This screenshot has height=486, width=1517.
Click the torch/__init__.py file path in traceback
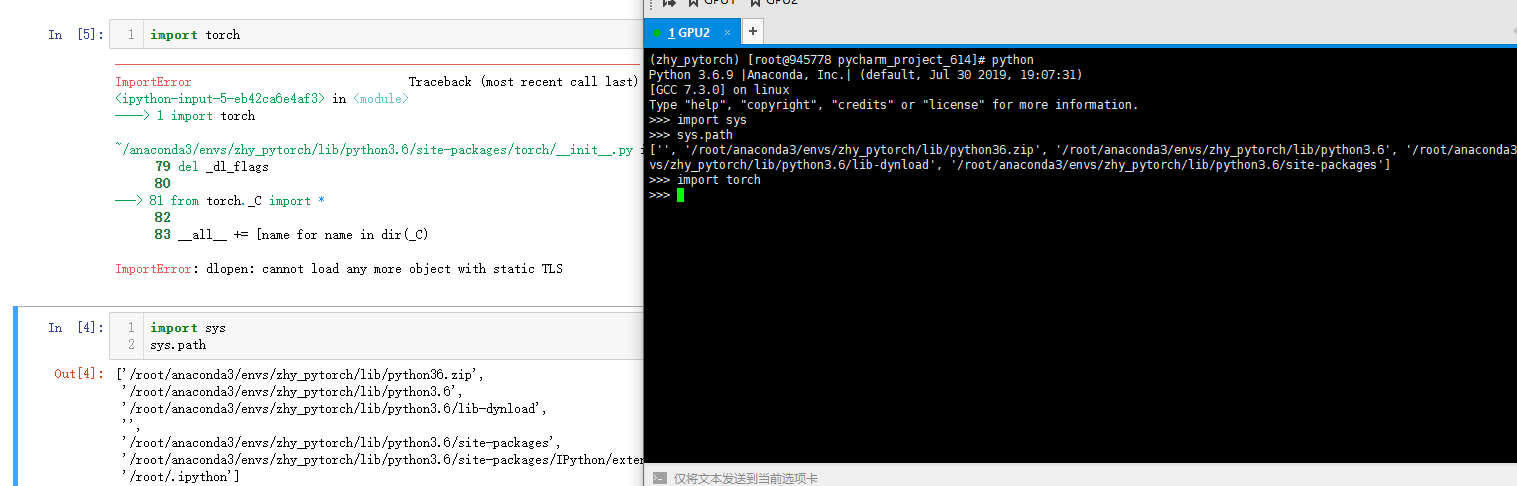(375, 149)
